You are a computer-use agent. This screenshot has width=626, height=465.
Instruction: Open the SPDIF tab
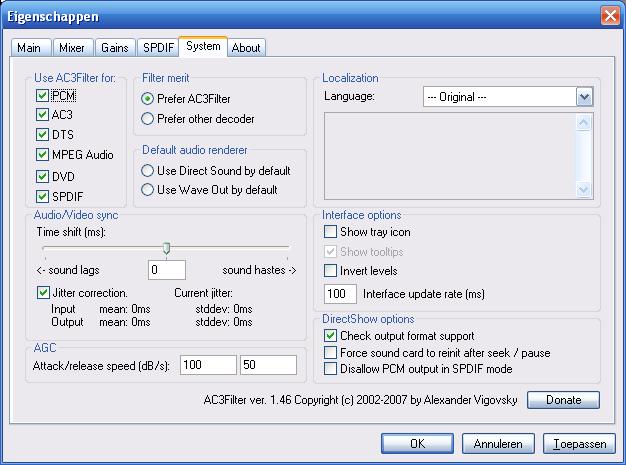click(x=158, y=48)
